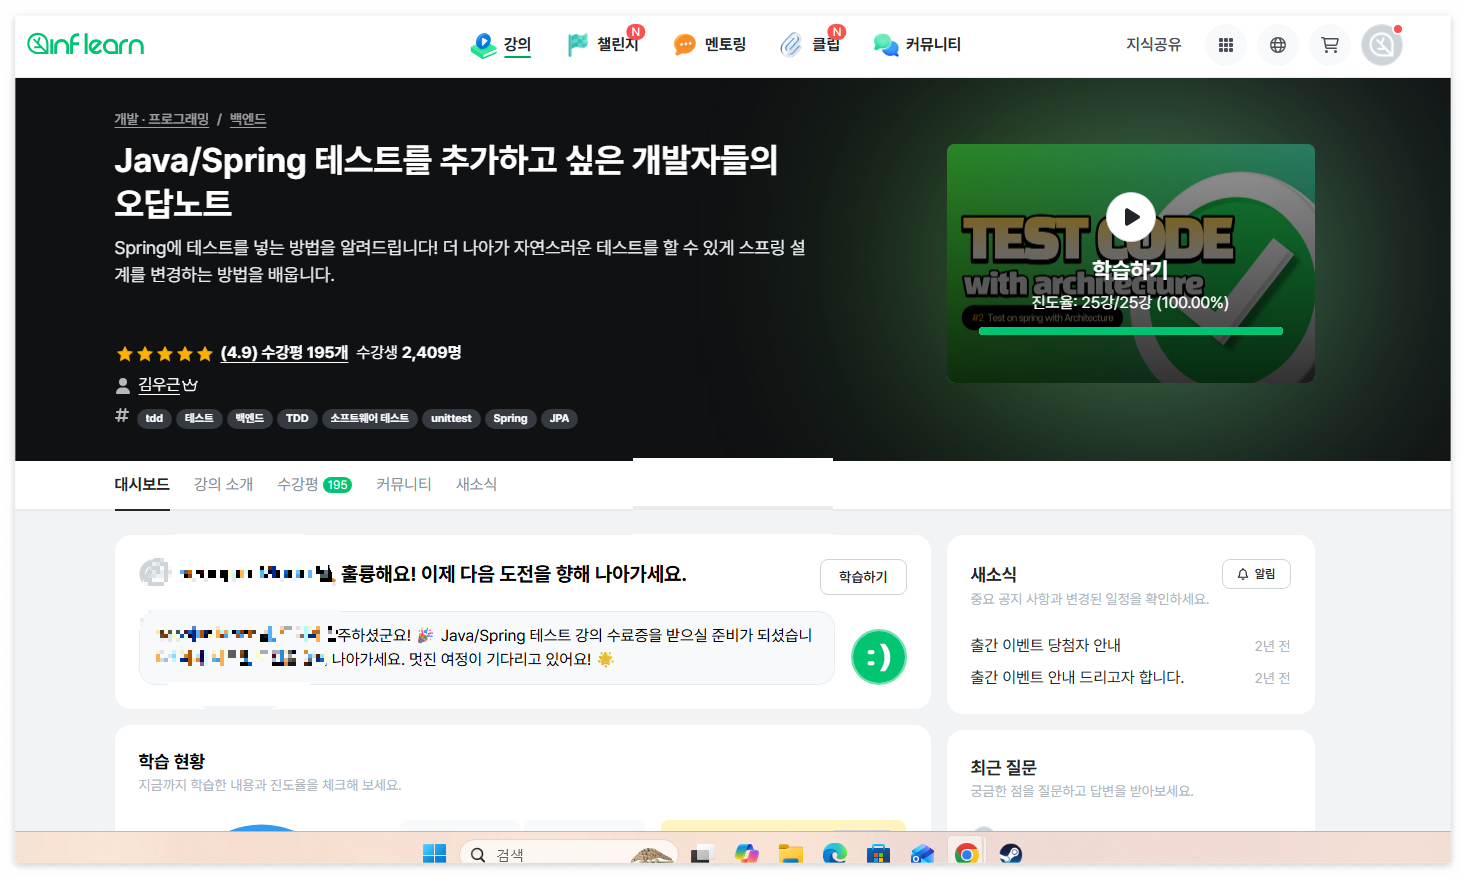Image resolution: width=1466 pixels, height=878 pixels.
Task: Open the language globe icon
Action: pos(1278,45)
